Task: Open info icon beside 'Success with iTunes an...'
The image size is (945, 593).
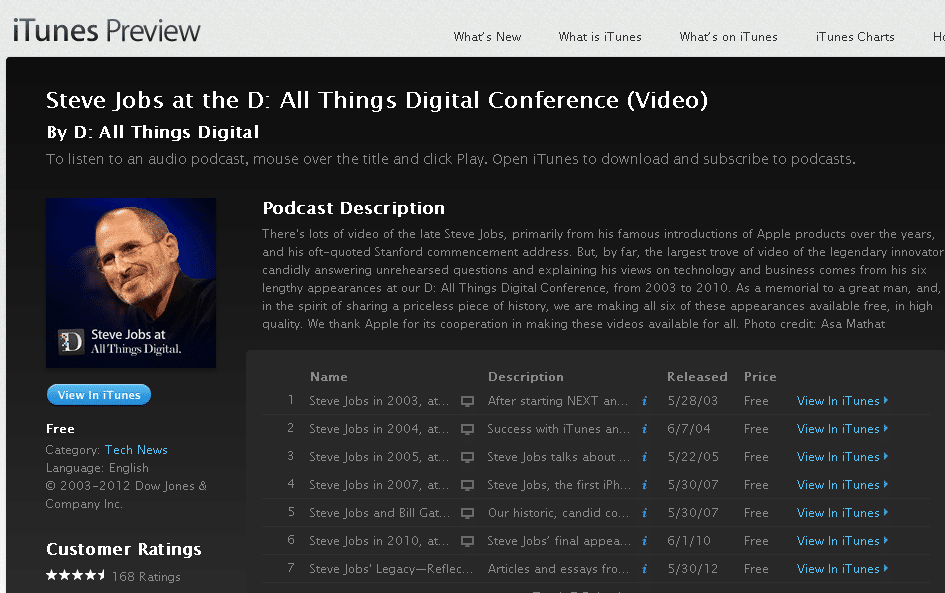Action: 644,429
